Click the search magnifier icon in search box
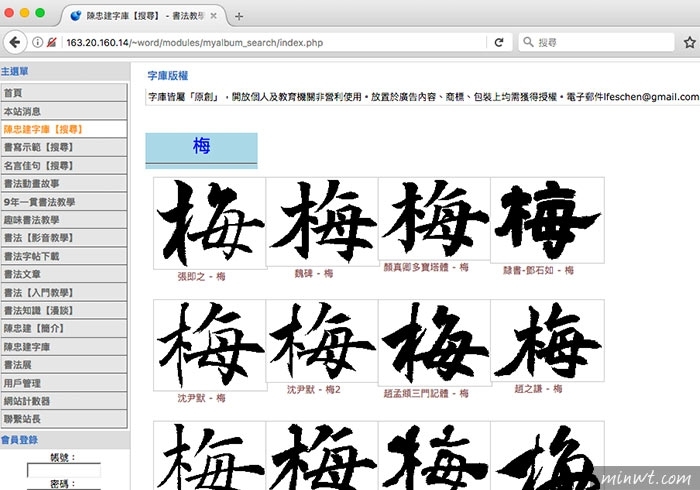This screenshot has width=700, height=490. coord(527,43)
